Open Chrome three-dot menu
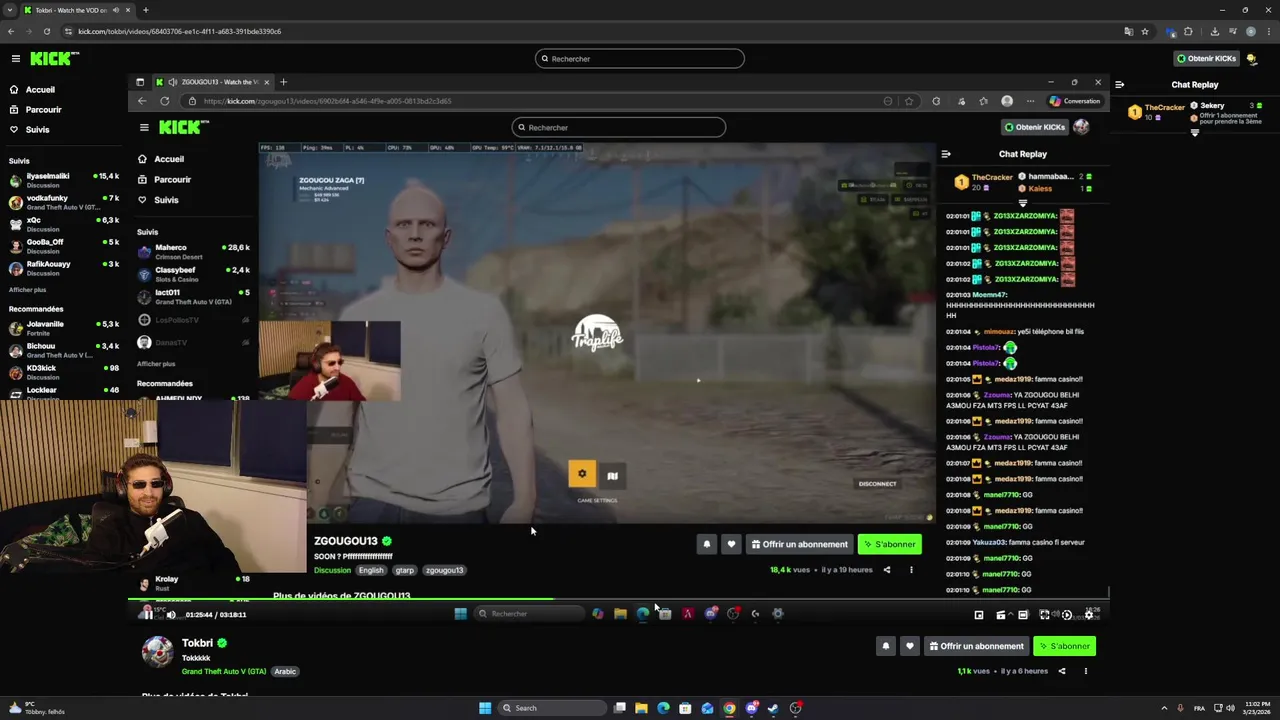 (1269, 31)
